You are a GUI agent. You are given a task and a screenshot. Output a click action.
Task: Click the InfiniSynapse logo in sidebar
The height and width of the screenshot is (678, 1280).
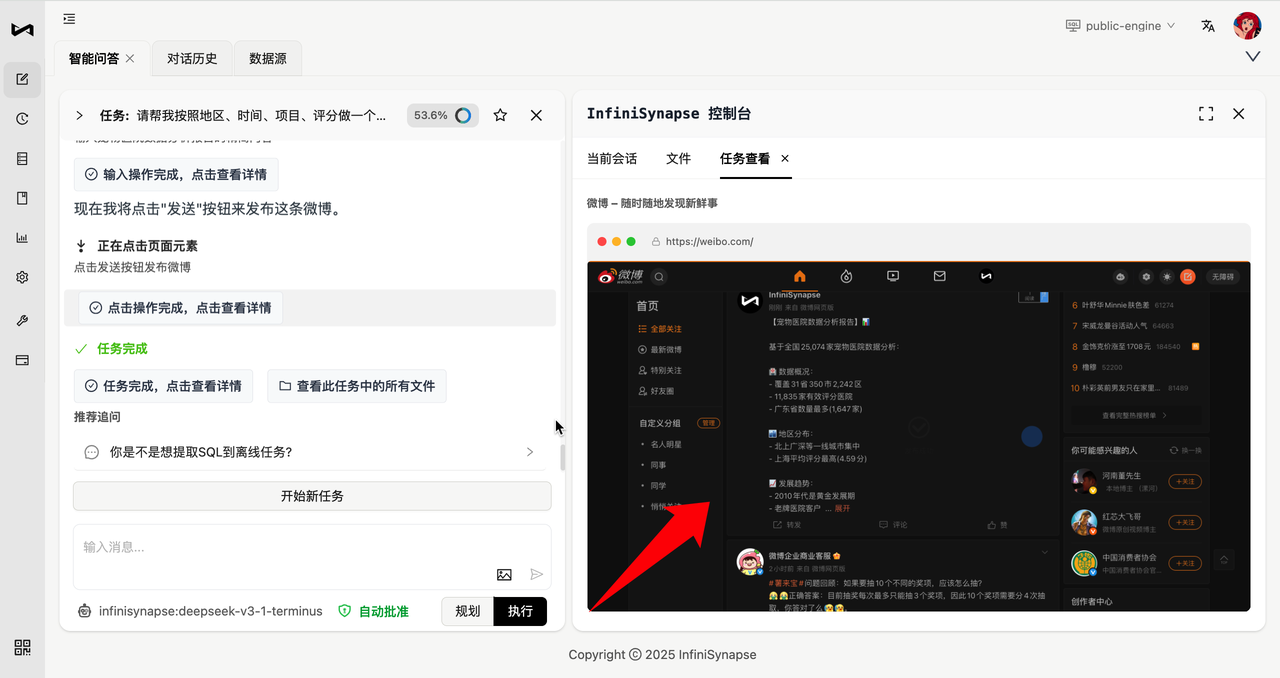pyautogui.click(x=22, y=29)
